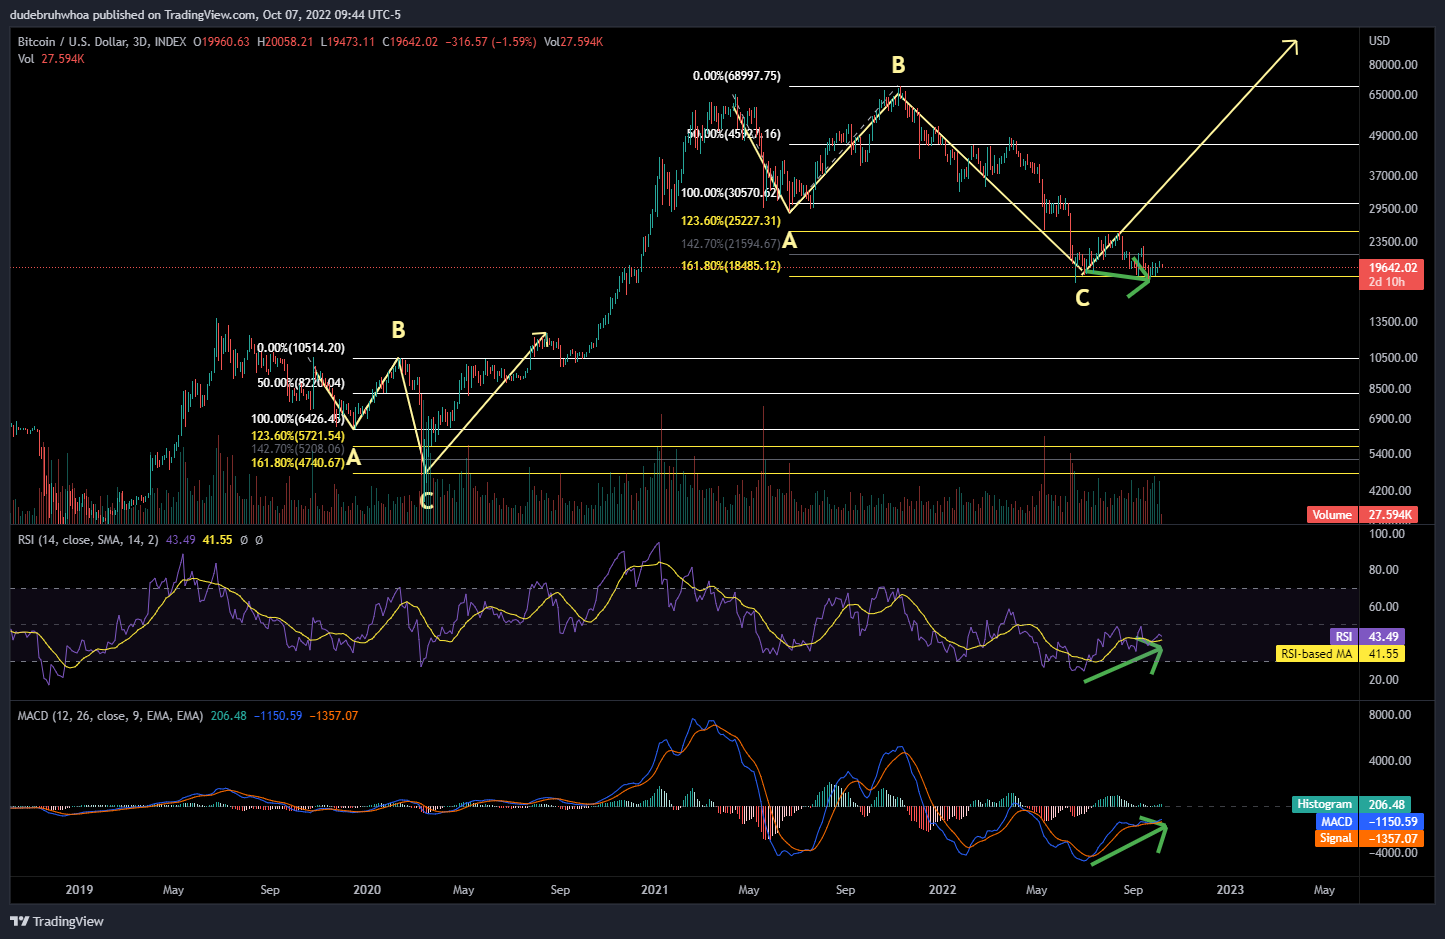Click the USD currency label above the price axis

1379,41
